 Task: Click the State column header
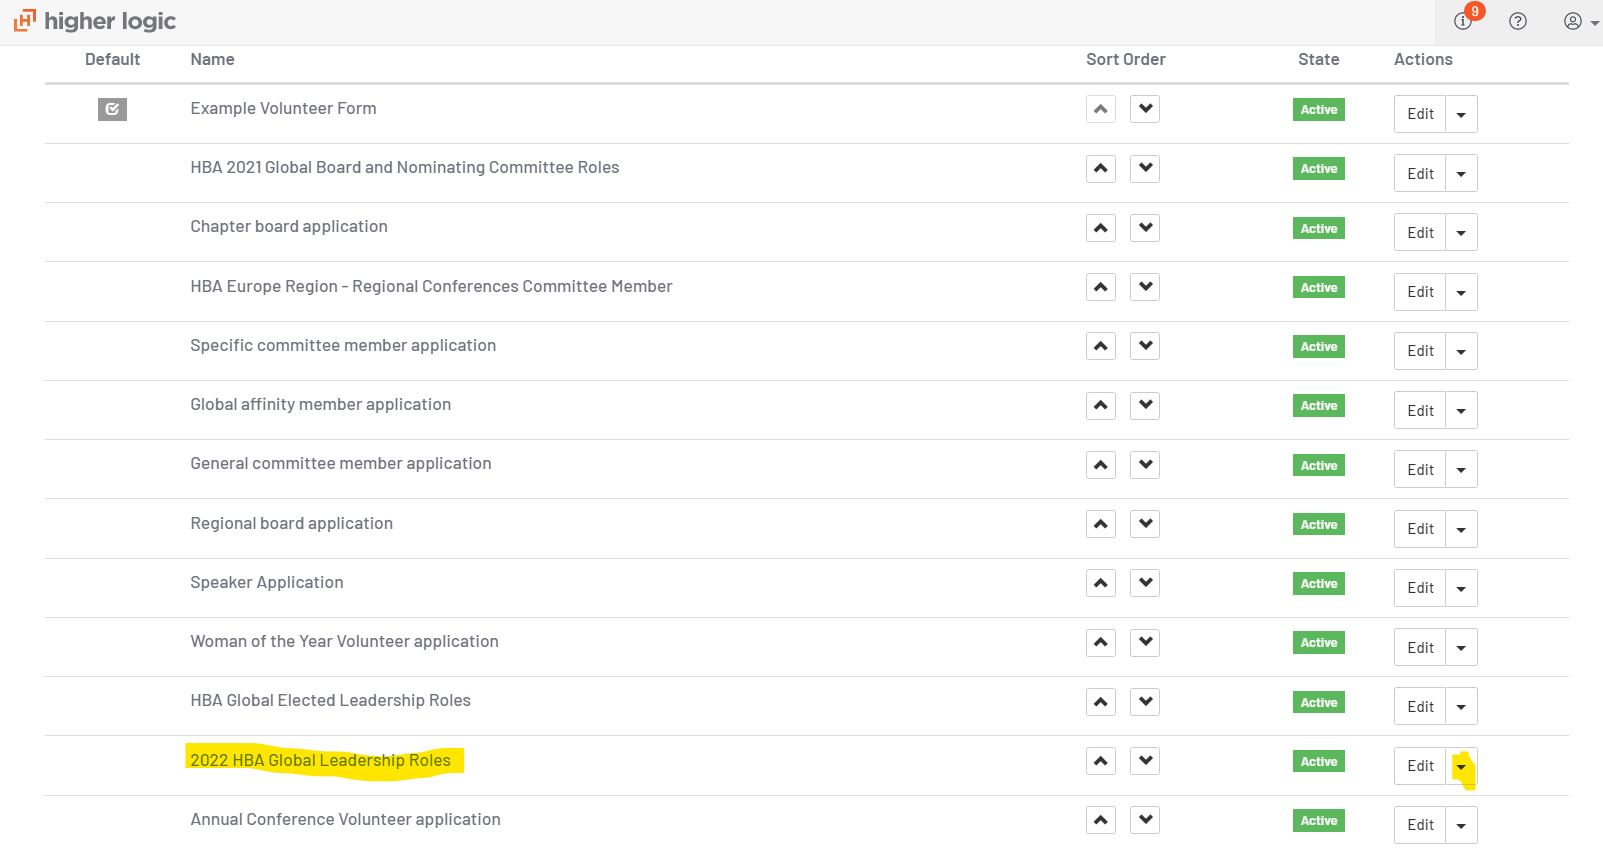pos(1318,59)
